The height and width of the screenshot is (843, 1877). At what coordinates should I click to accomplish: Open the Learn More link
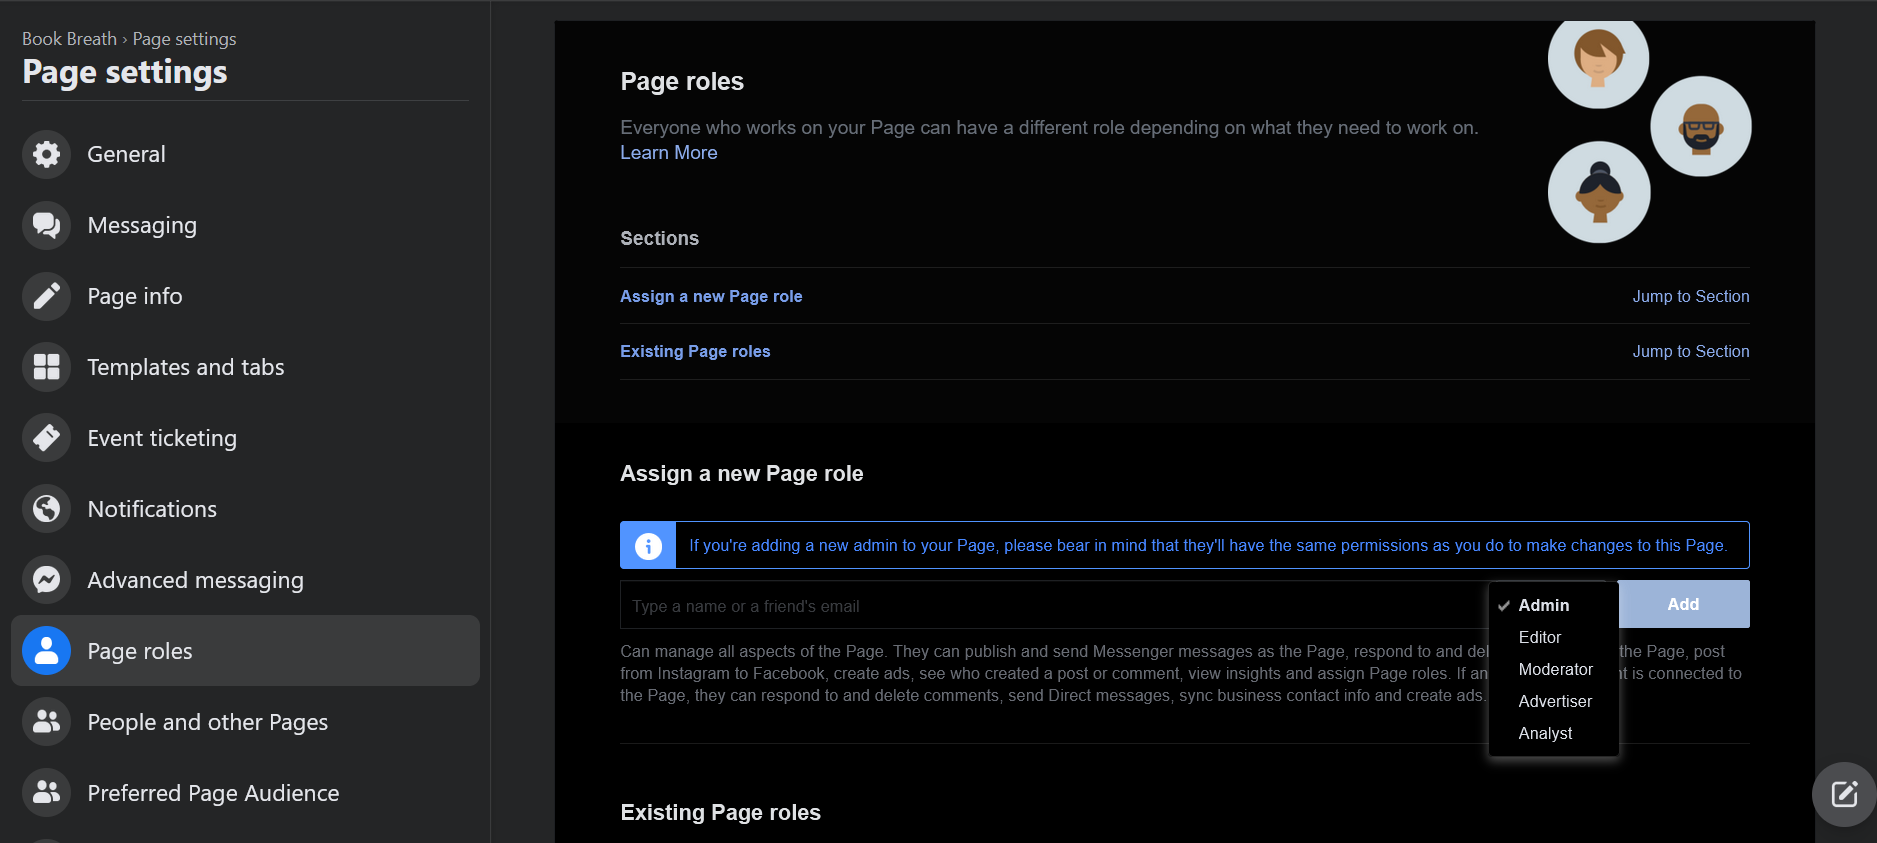tap(668, 152)
